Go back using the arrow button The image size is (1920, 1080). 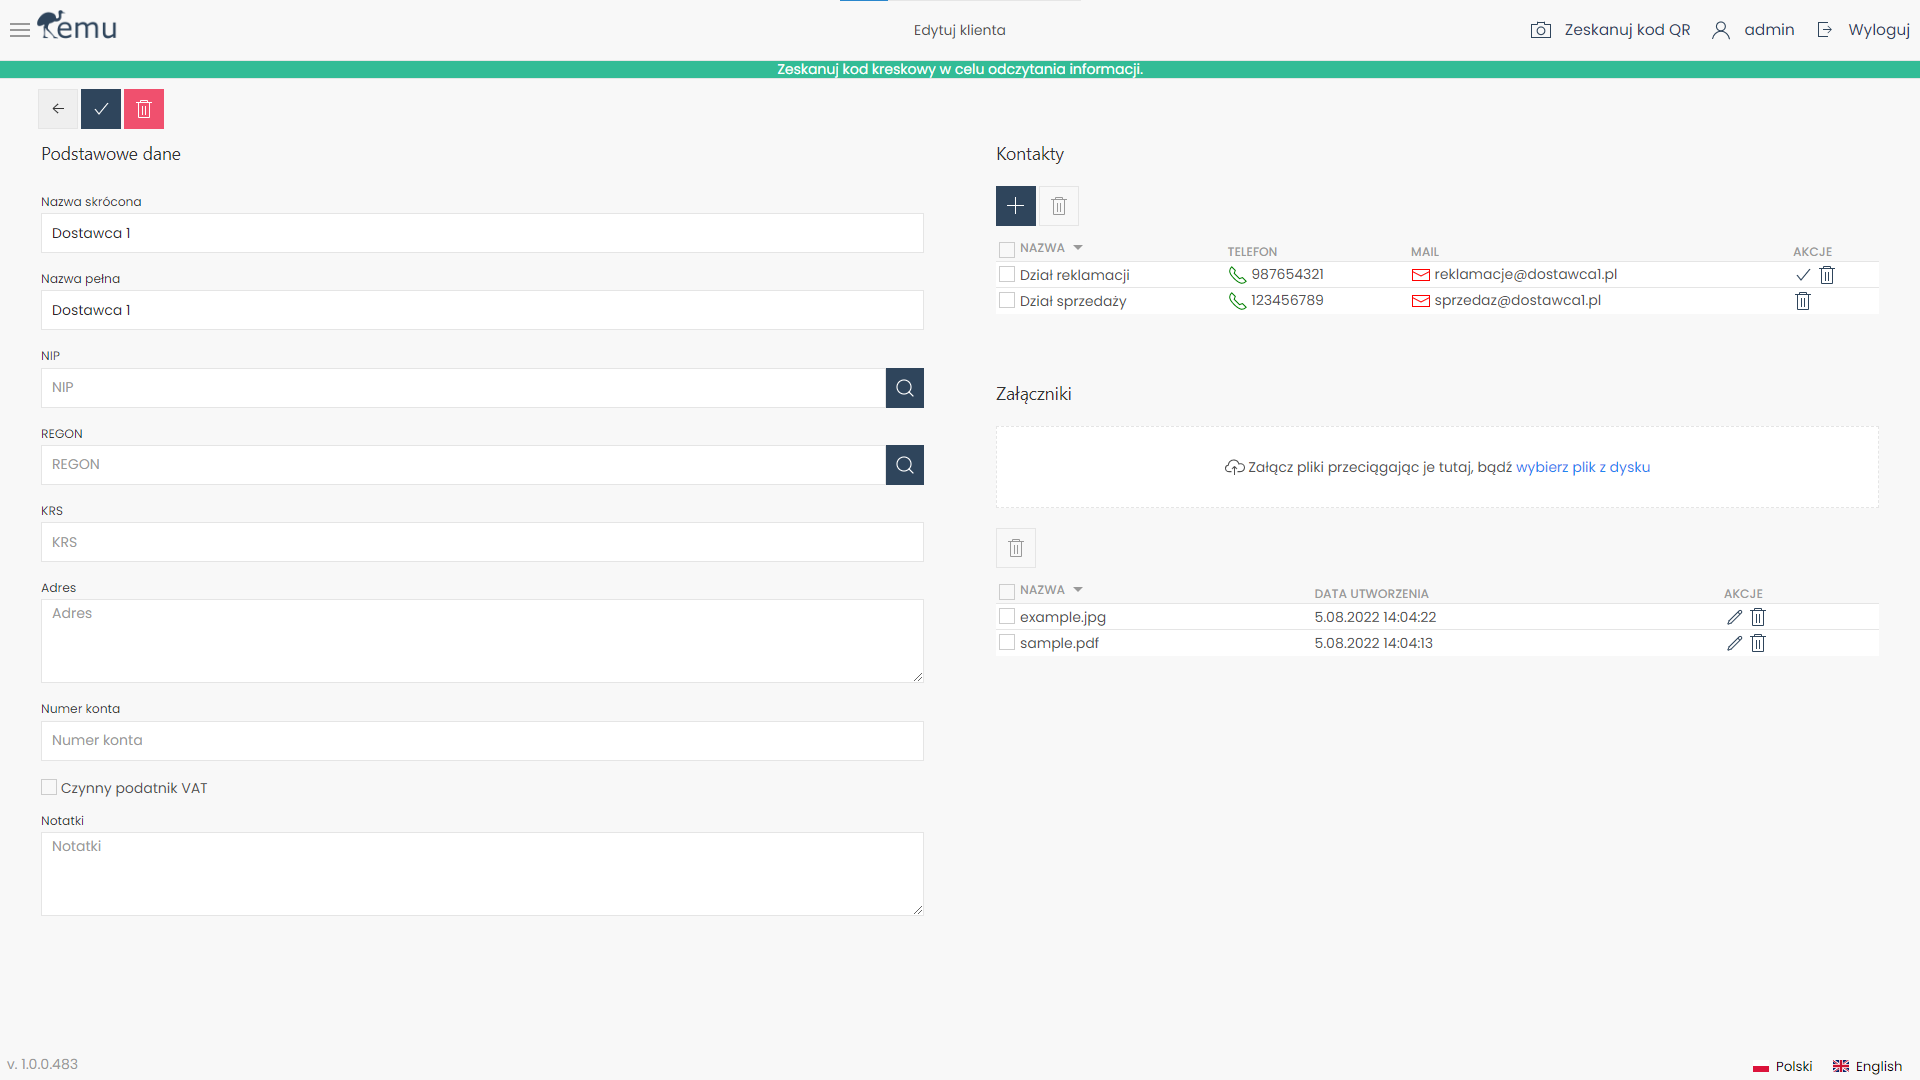tap(58, 109)
